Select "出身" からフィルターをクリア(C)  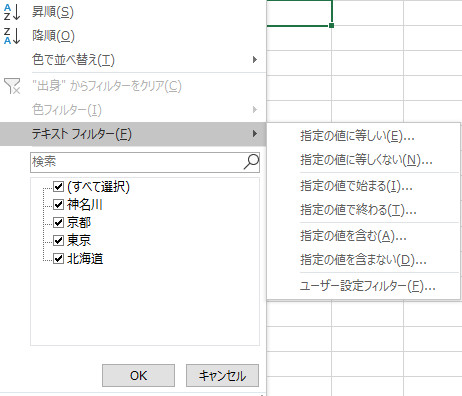pos(133,86)
